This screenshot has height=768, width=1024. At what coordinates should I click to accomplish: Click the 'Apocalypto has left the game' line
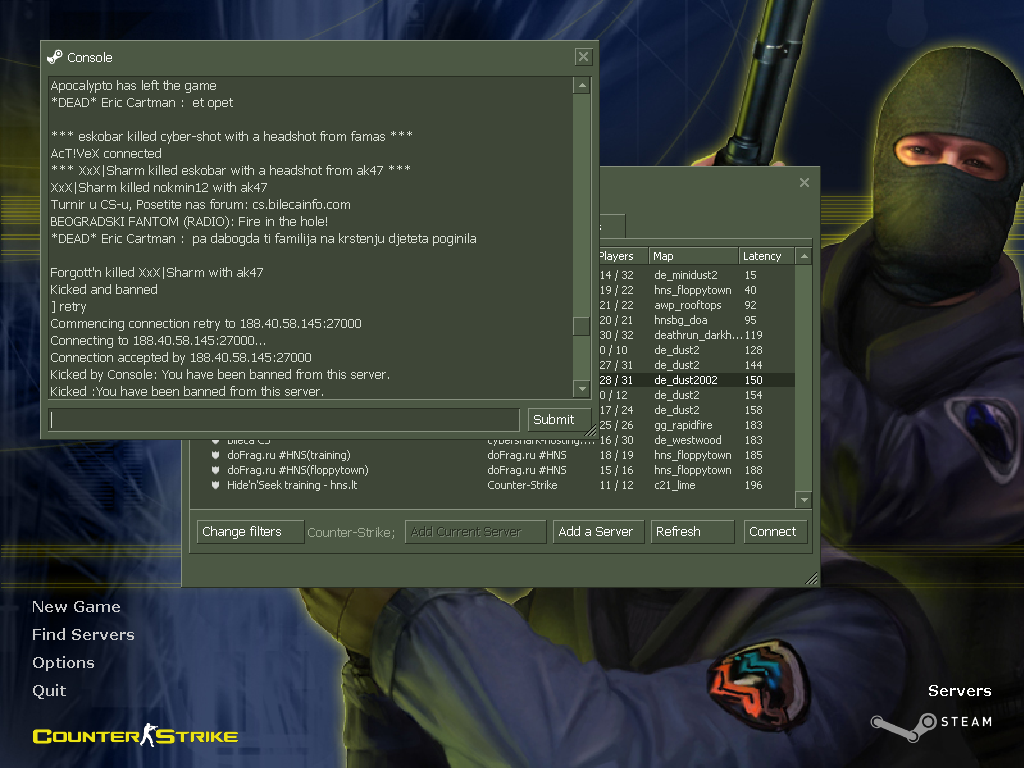[133, 86]
